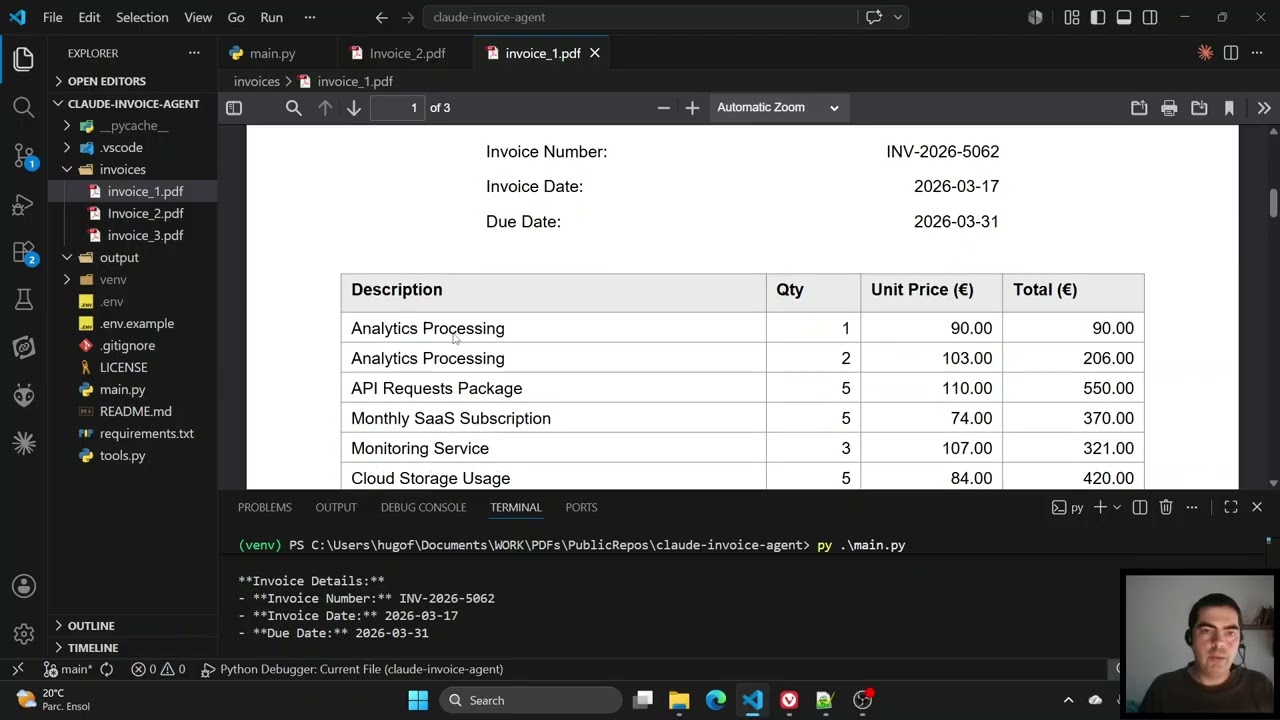Open the Source Control view
Screen dimensions: 1280x720
pos(24,156)
